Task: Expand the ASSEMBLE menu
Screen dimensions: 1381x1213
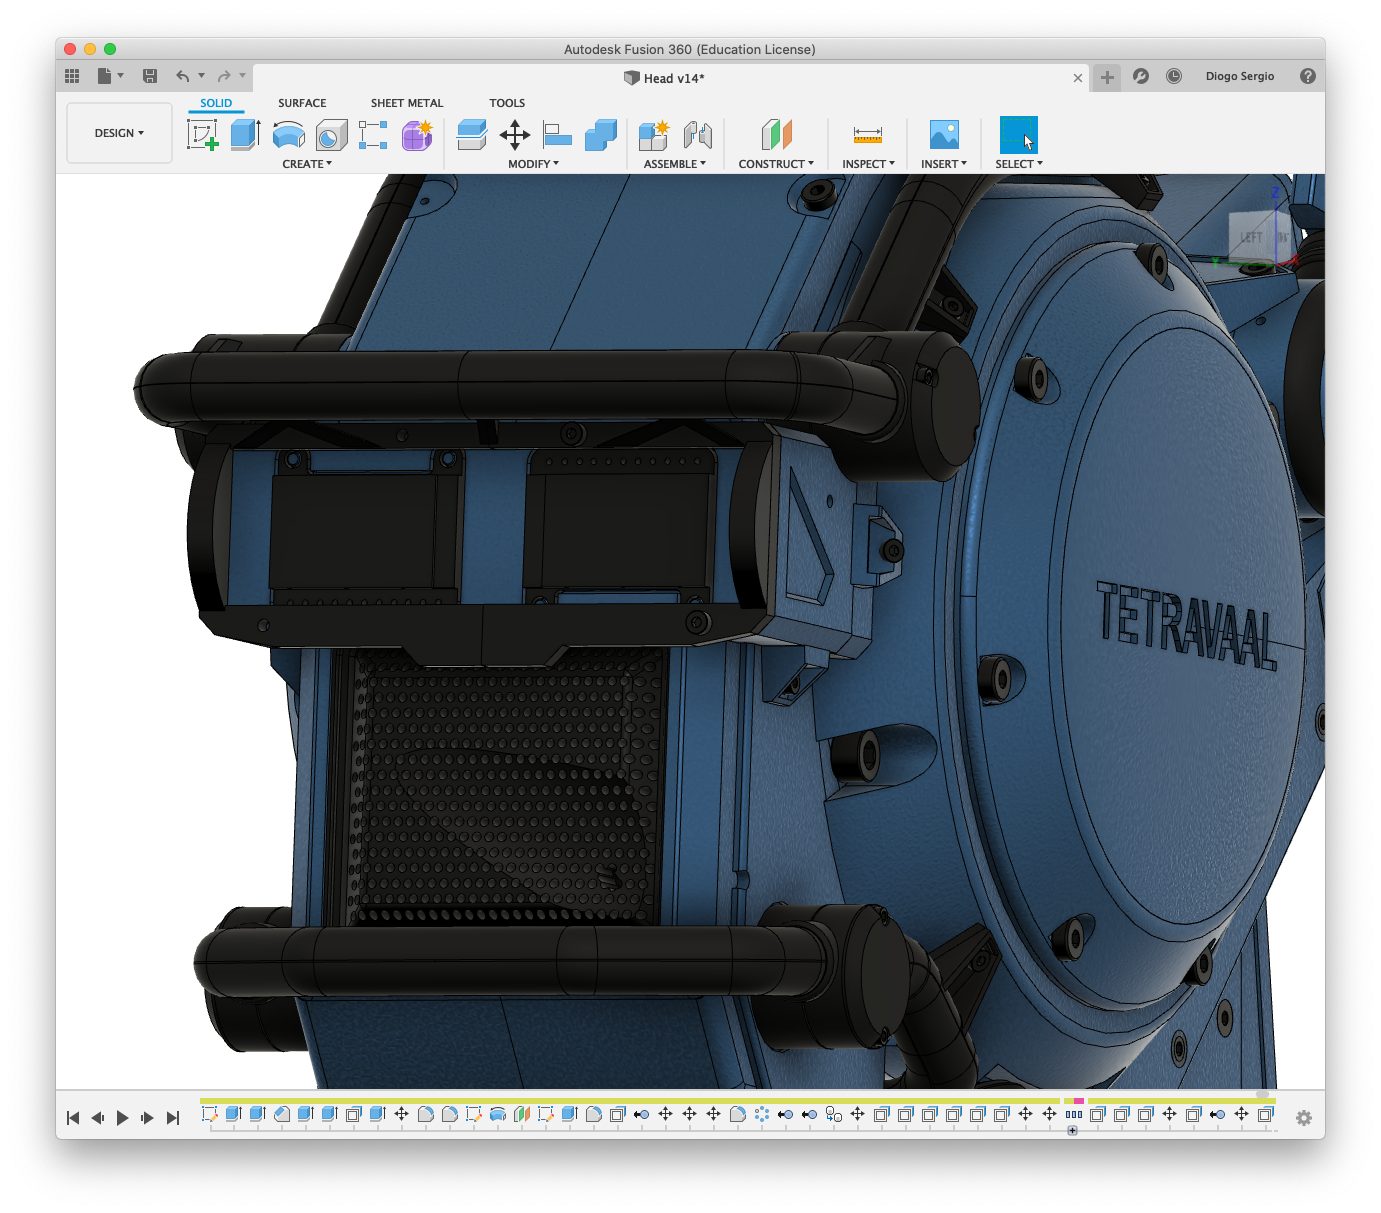Action: click(x=675, y=164)
